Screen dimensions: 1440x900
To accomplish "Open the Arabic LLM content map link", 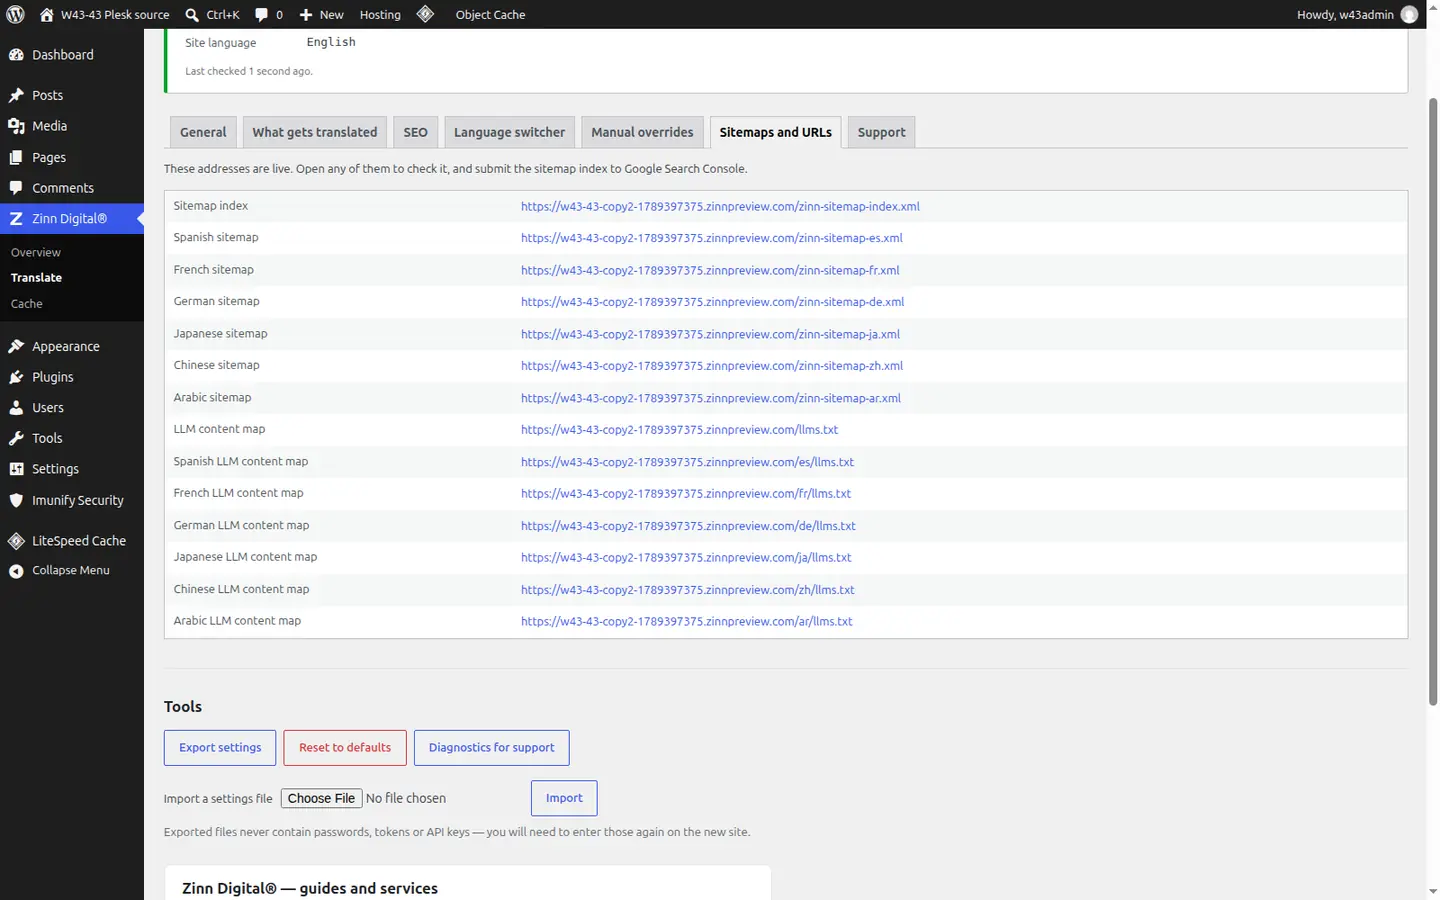I will [687, 621].
